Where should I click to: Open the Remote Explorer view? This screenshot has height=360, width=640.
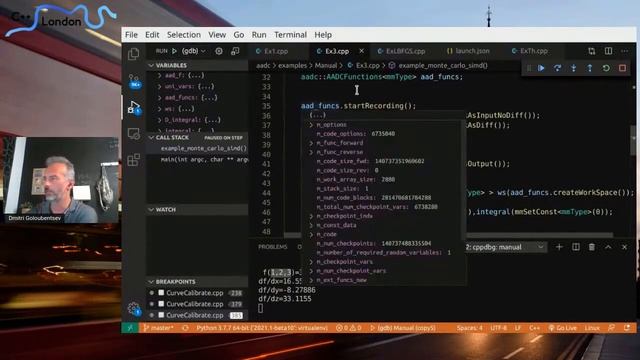click(133, 133)
